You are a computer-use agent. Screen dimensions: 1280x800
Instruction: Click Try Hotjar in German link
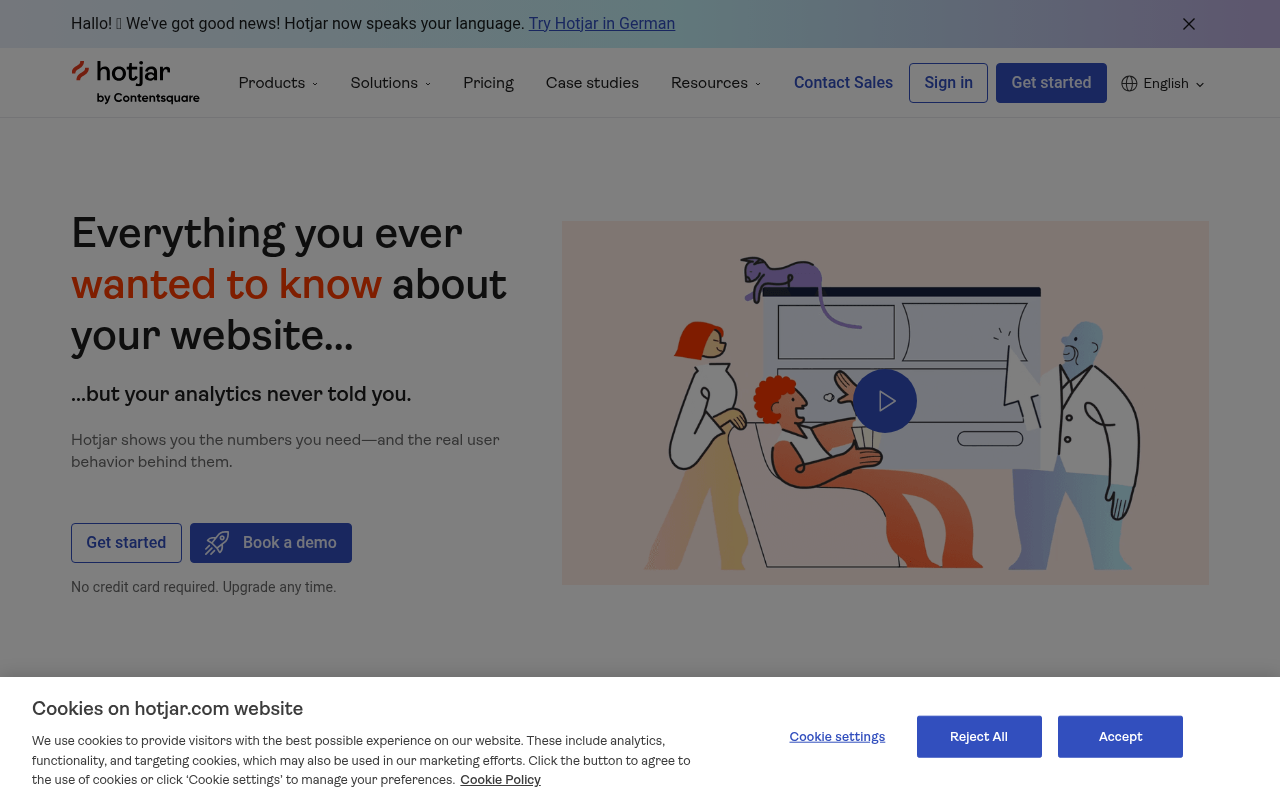pos(602,23)
